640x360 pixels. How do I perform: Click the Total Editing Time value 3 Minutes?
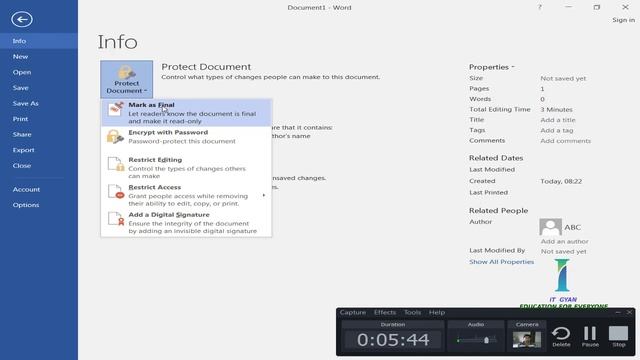(556, 109)
